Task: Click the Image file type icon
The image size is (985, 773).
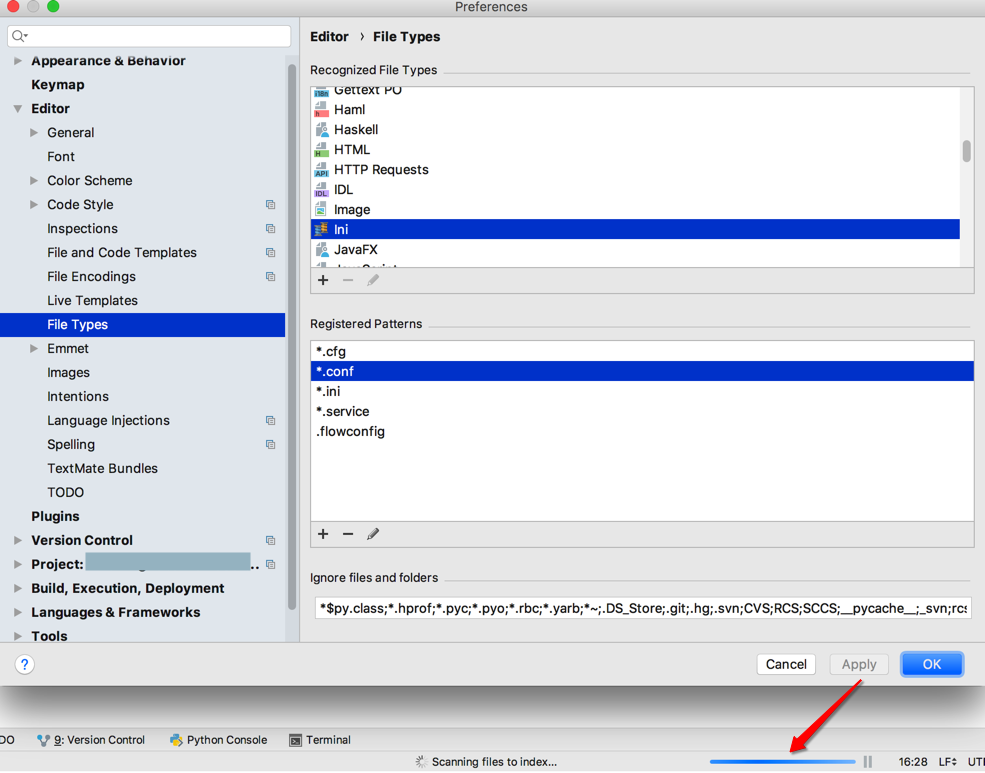Action: click(321, 210)
